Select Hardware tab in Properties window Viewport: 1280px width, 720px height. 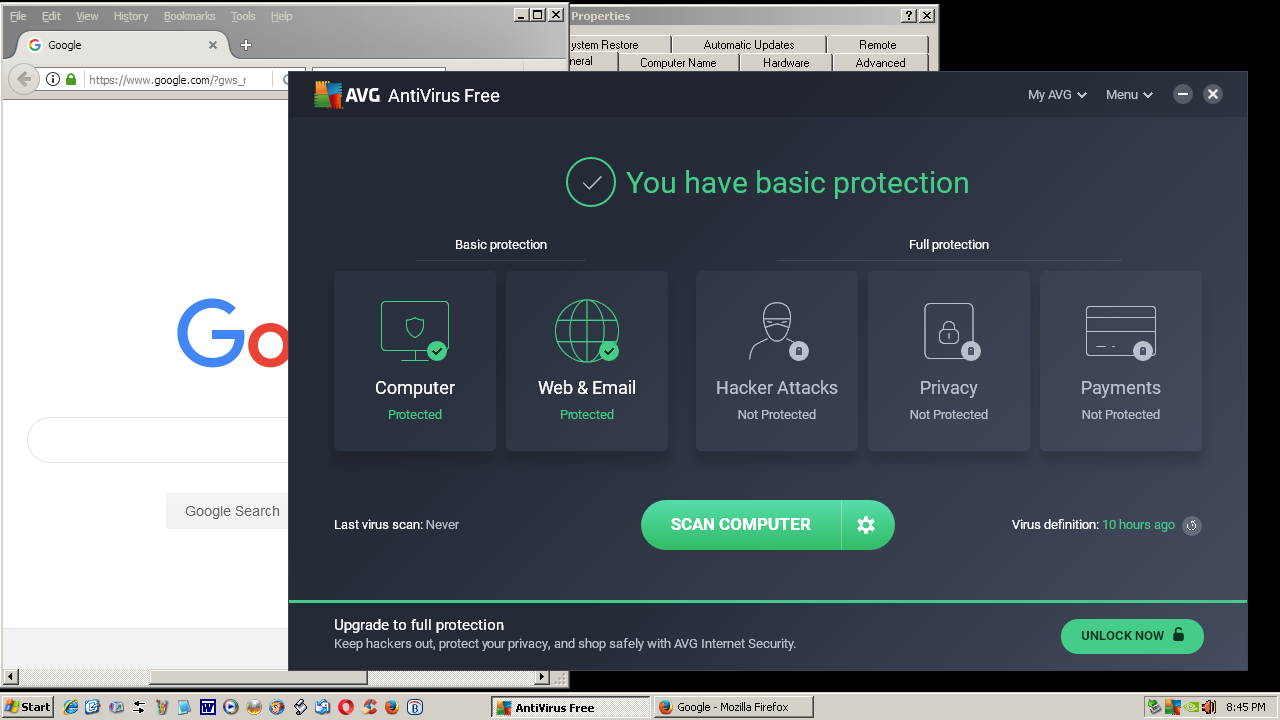(x=786, y=62)
